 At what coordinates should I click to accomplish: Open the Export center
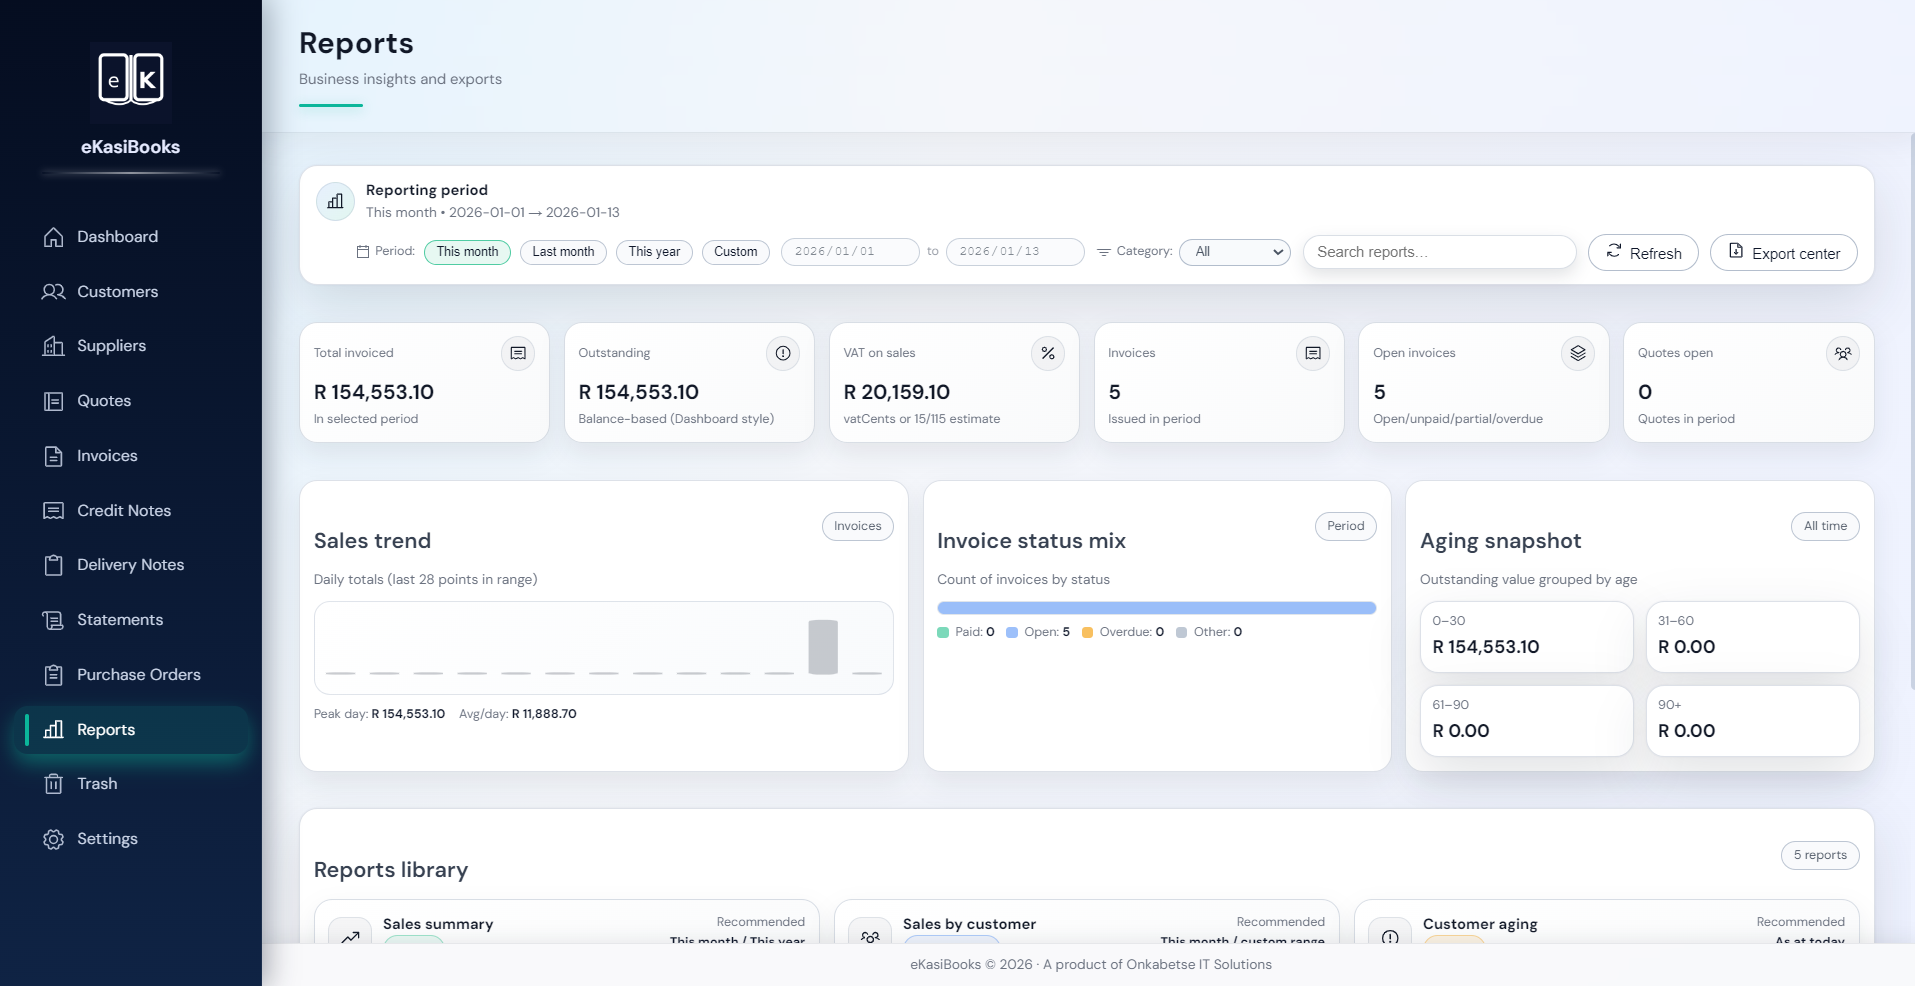(x=1783, y=252)
